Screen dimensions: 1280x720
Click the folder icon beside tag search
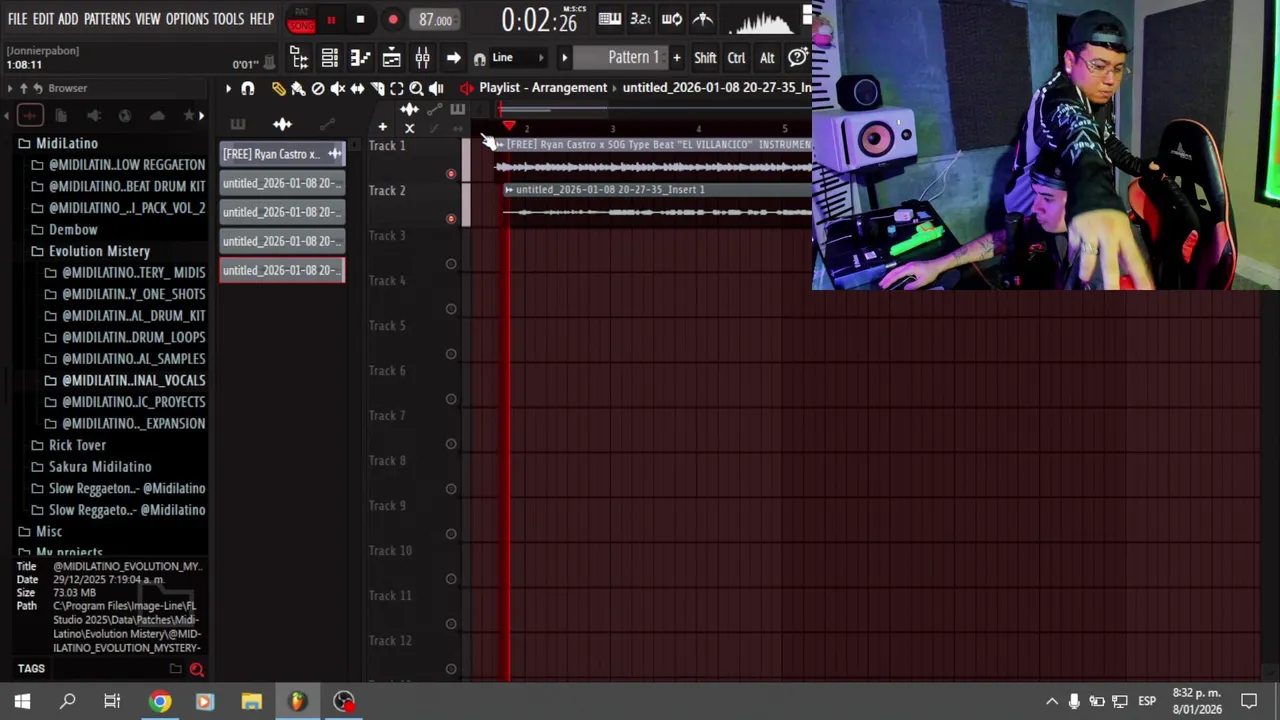[x=176, y=669]
